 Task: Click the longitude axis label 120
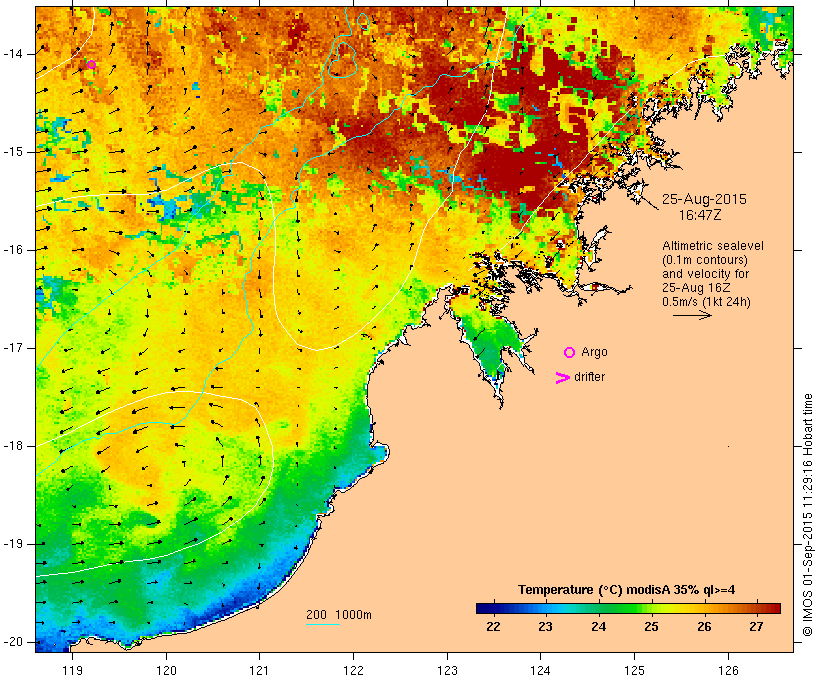[x=166, y=670]
